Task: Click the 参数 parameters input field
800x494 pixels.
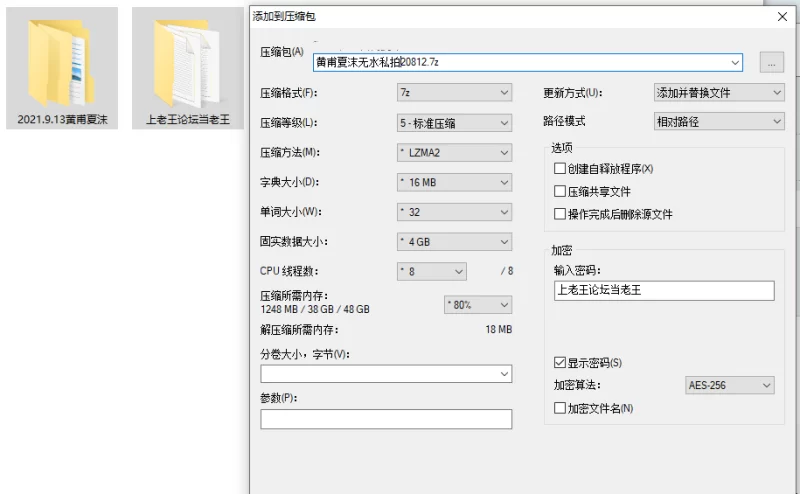Action: point(386,419)
